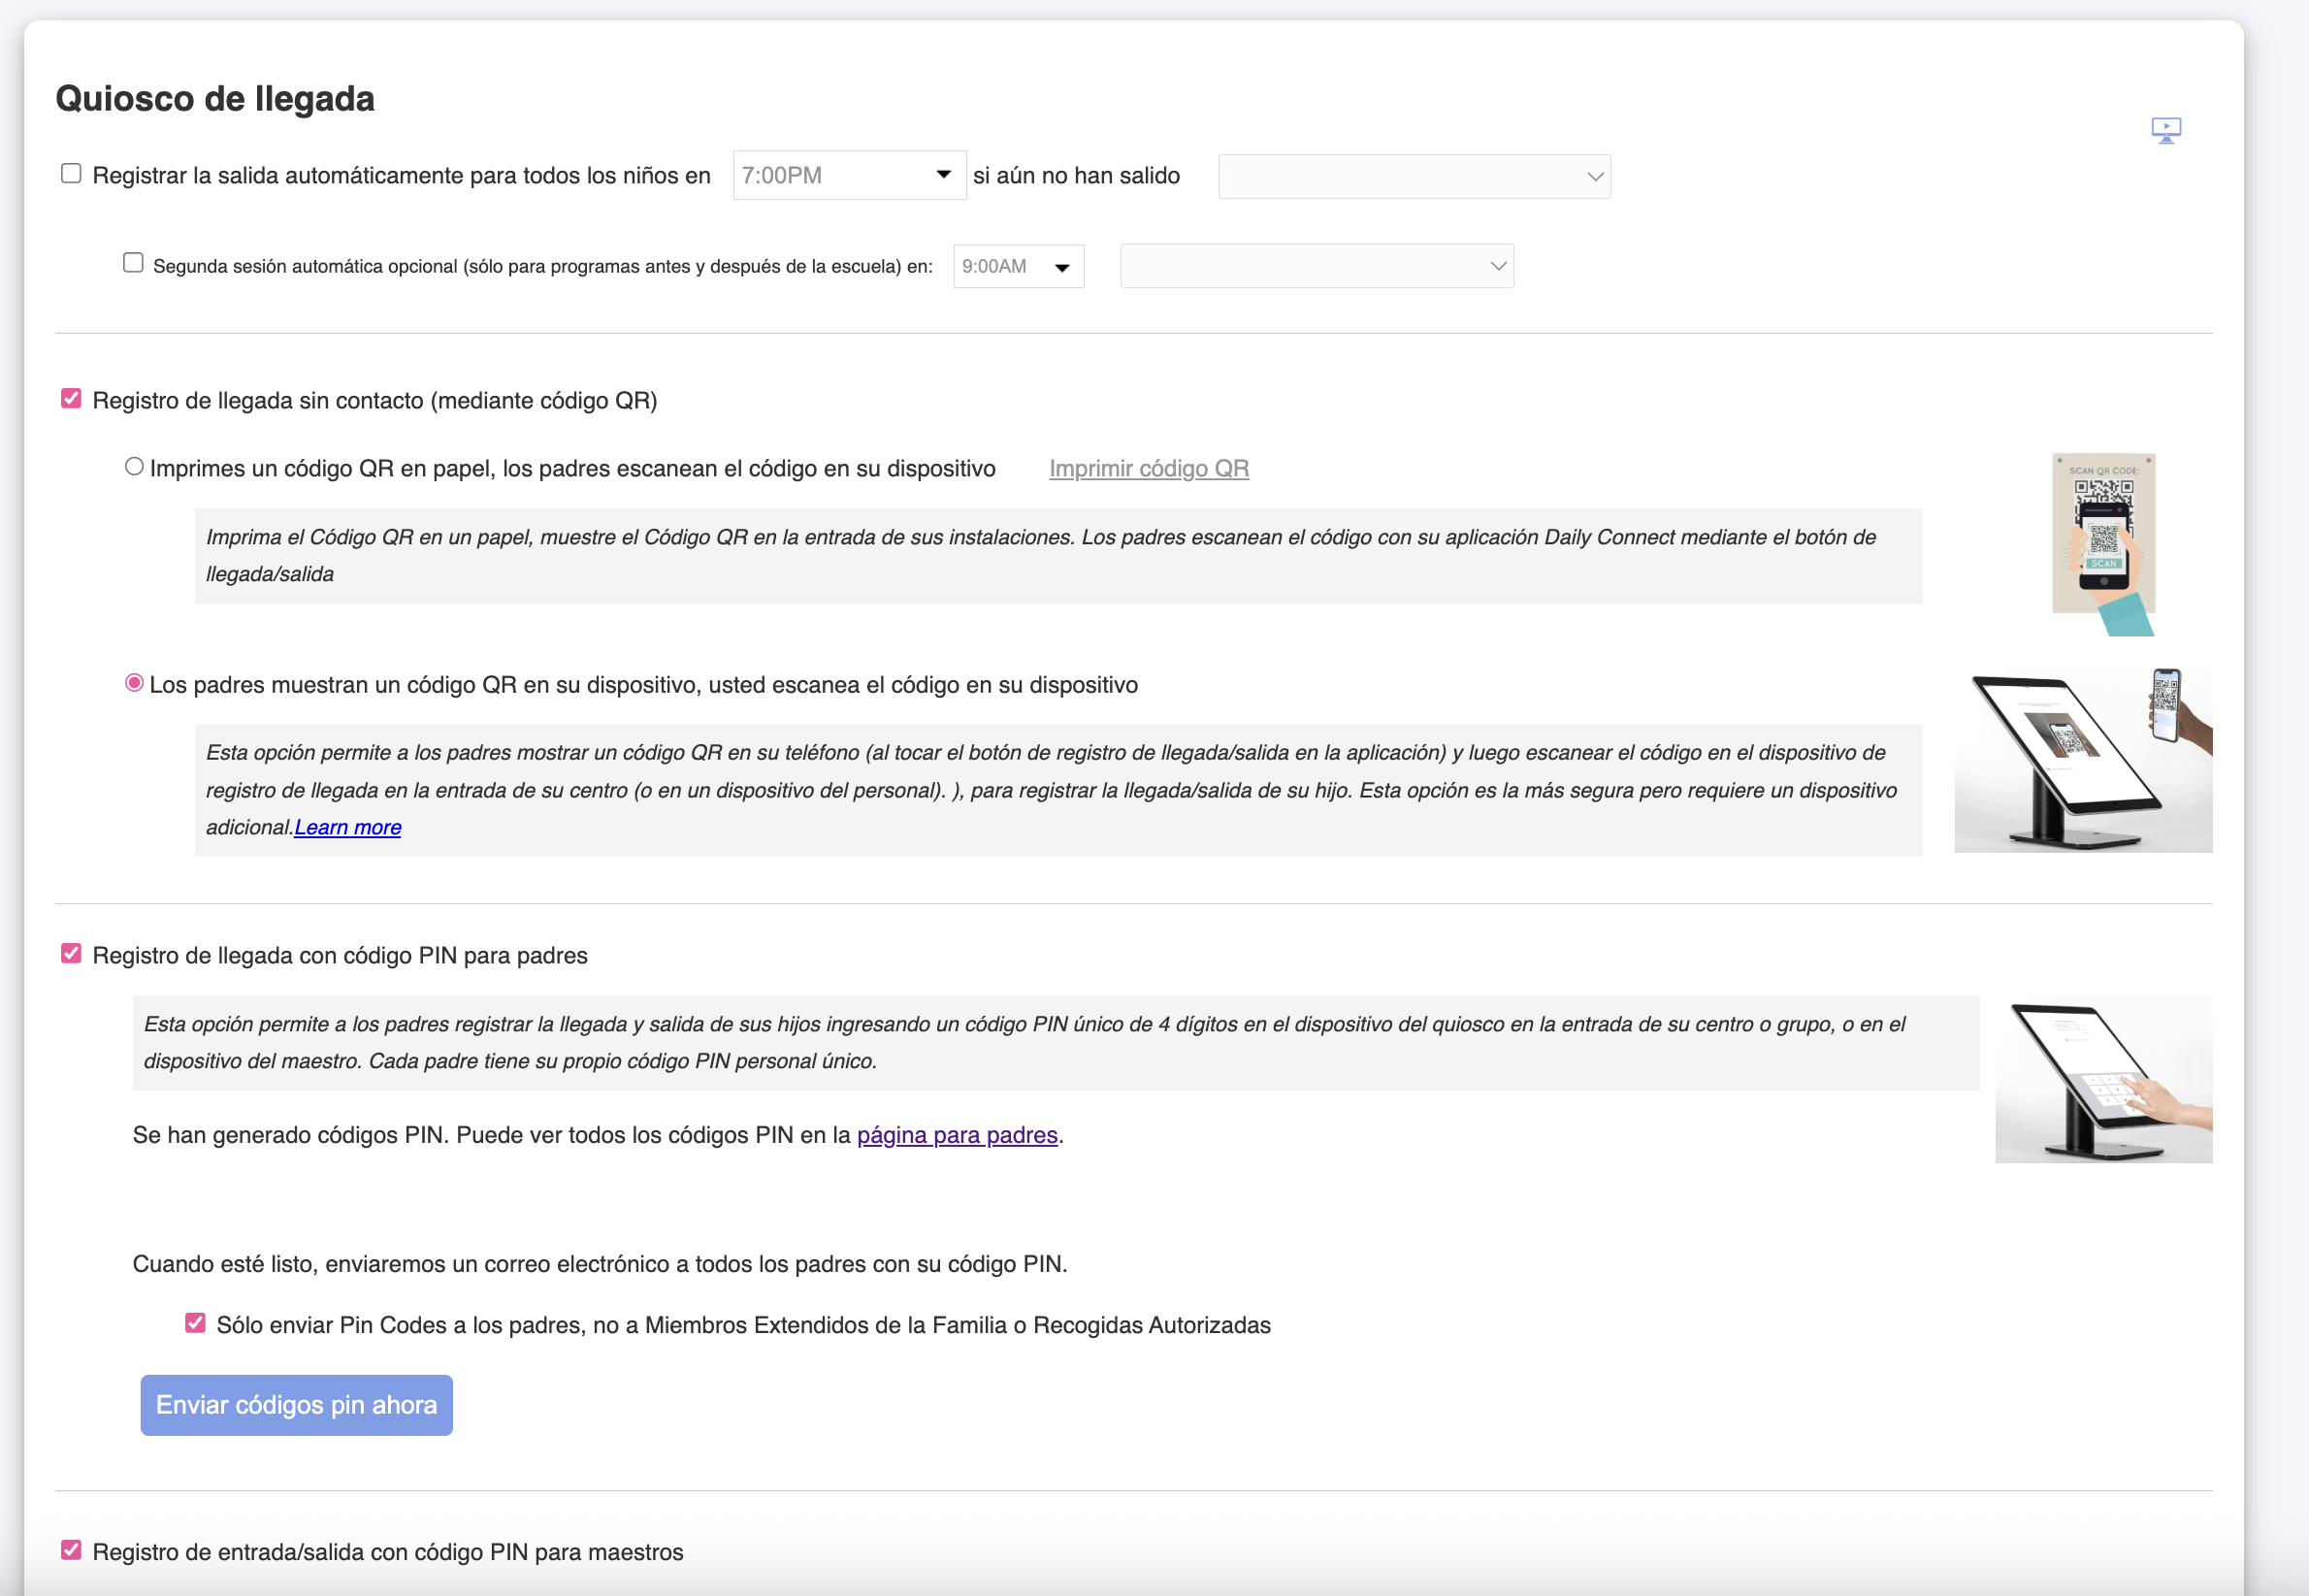Expand the empty dropdown beside 9:00AM selector
The width and height of the screenshot is (2309, 1596).
1315,267
